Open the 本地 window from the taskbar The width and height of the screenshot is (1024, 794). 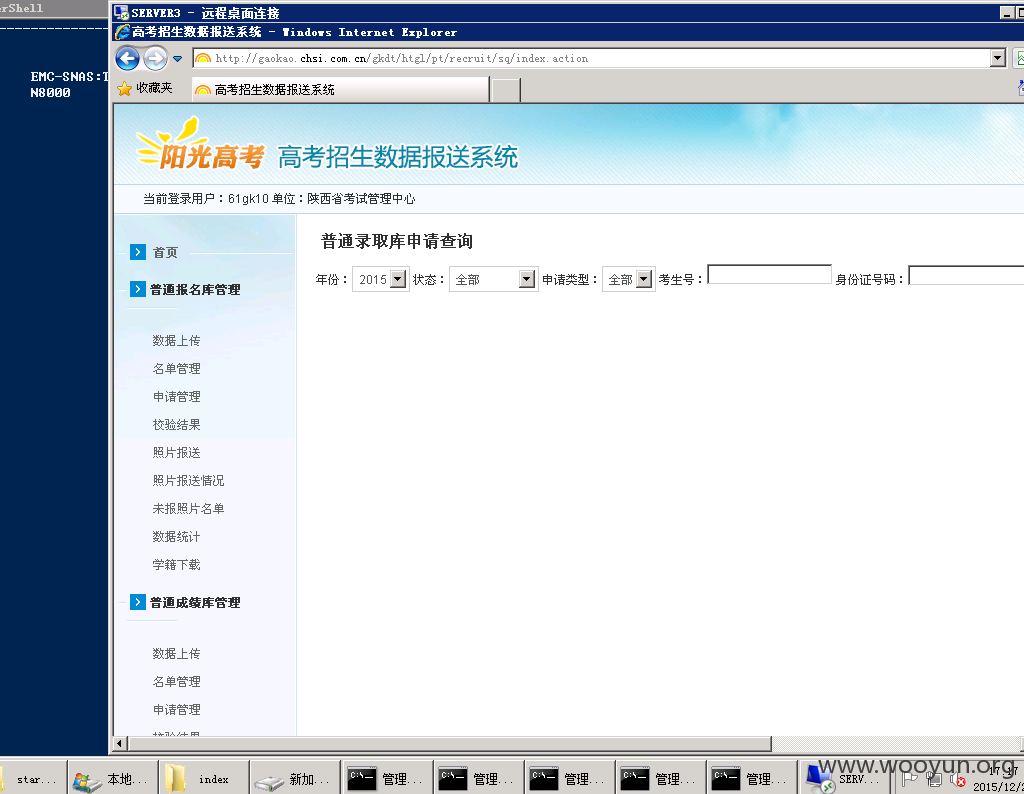tap(110, 777)
